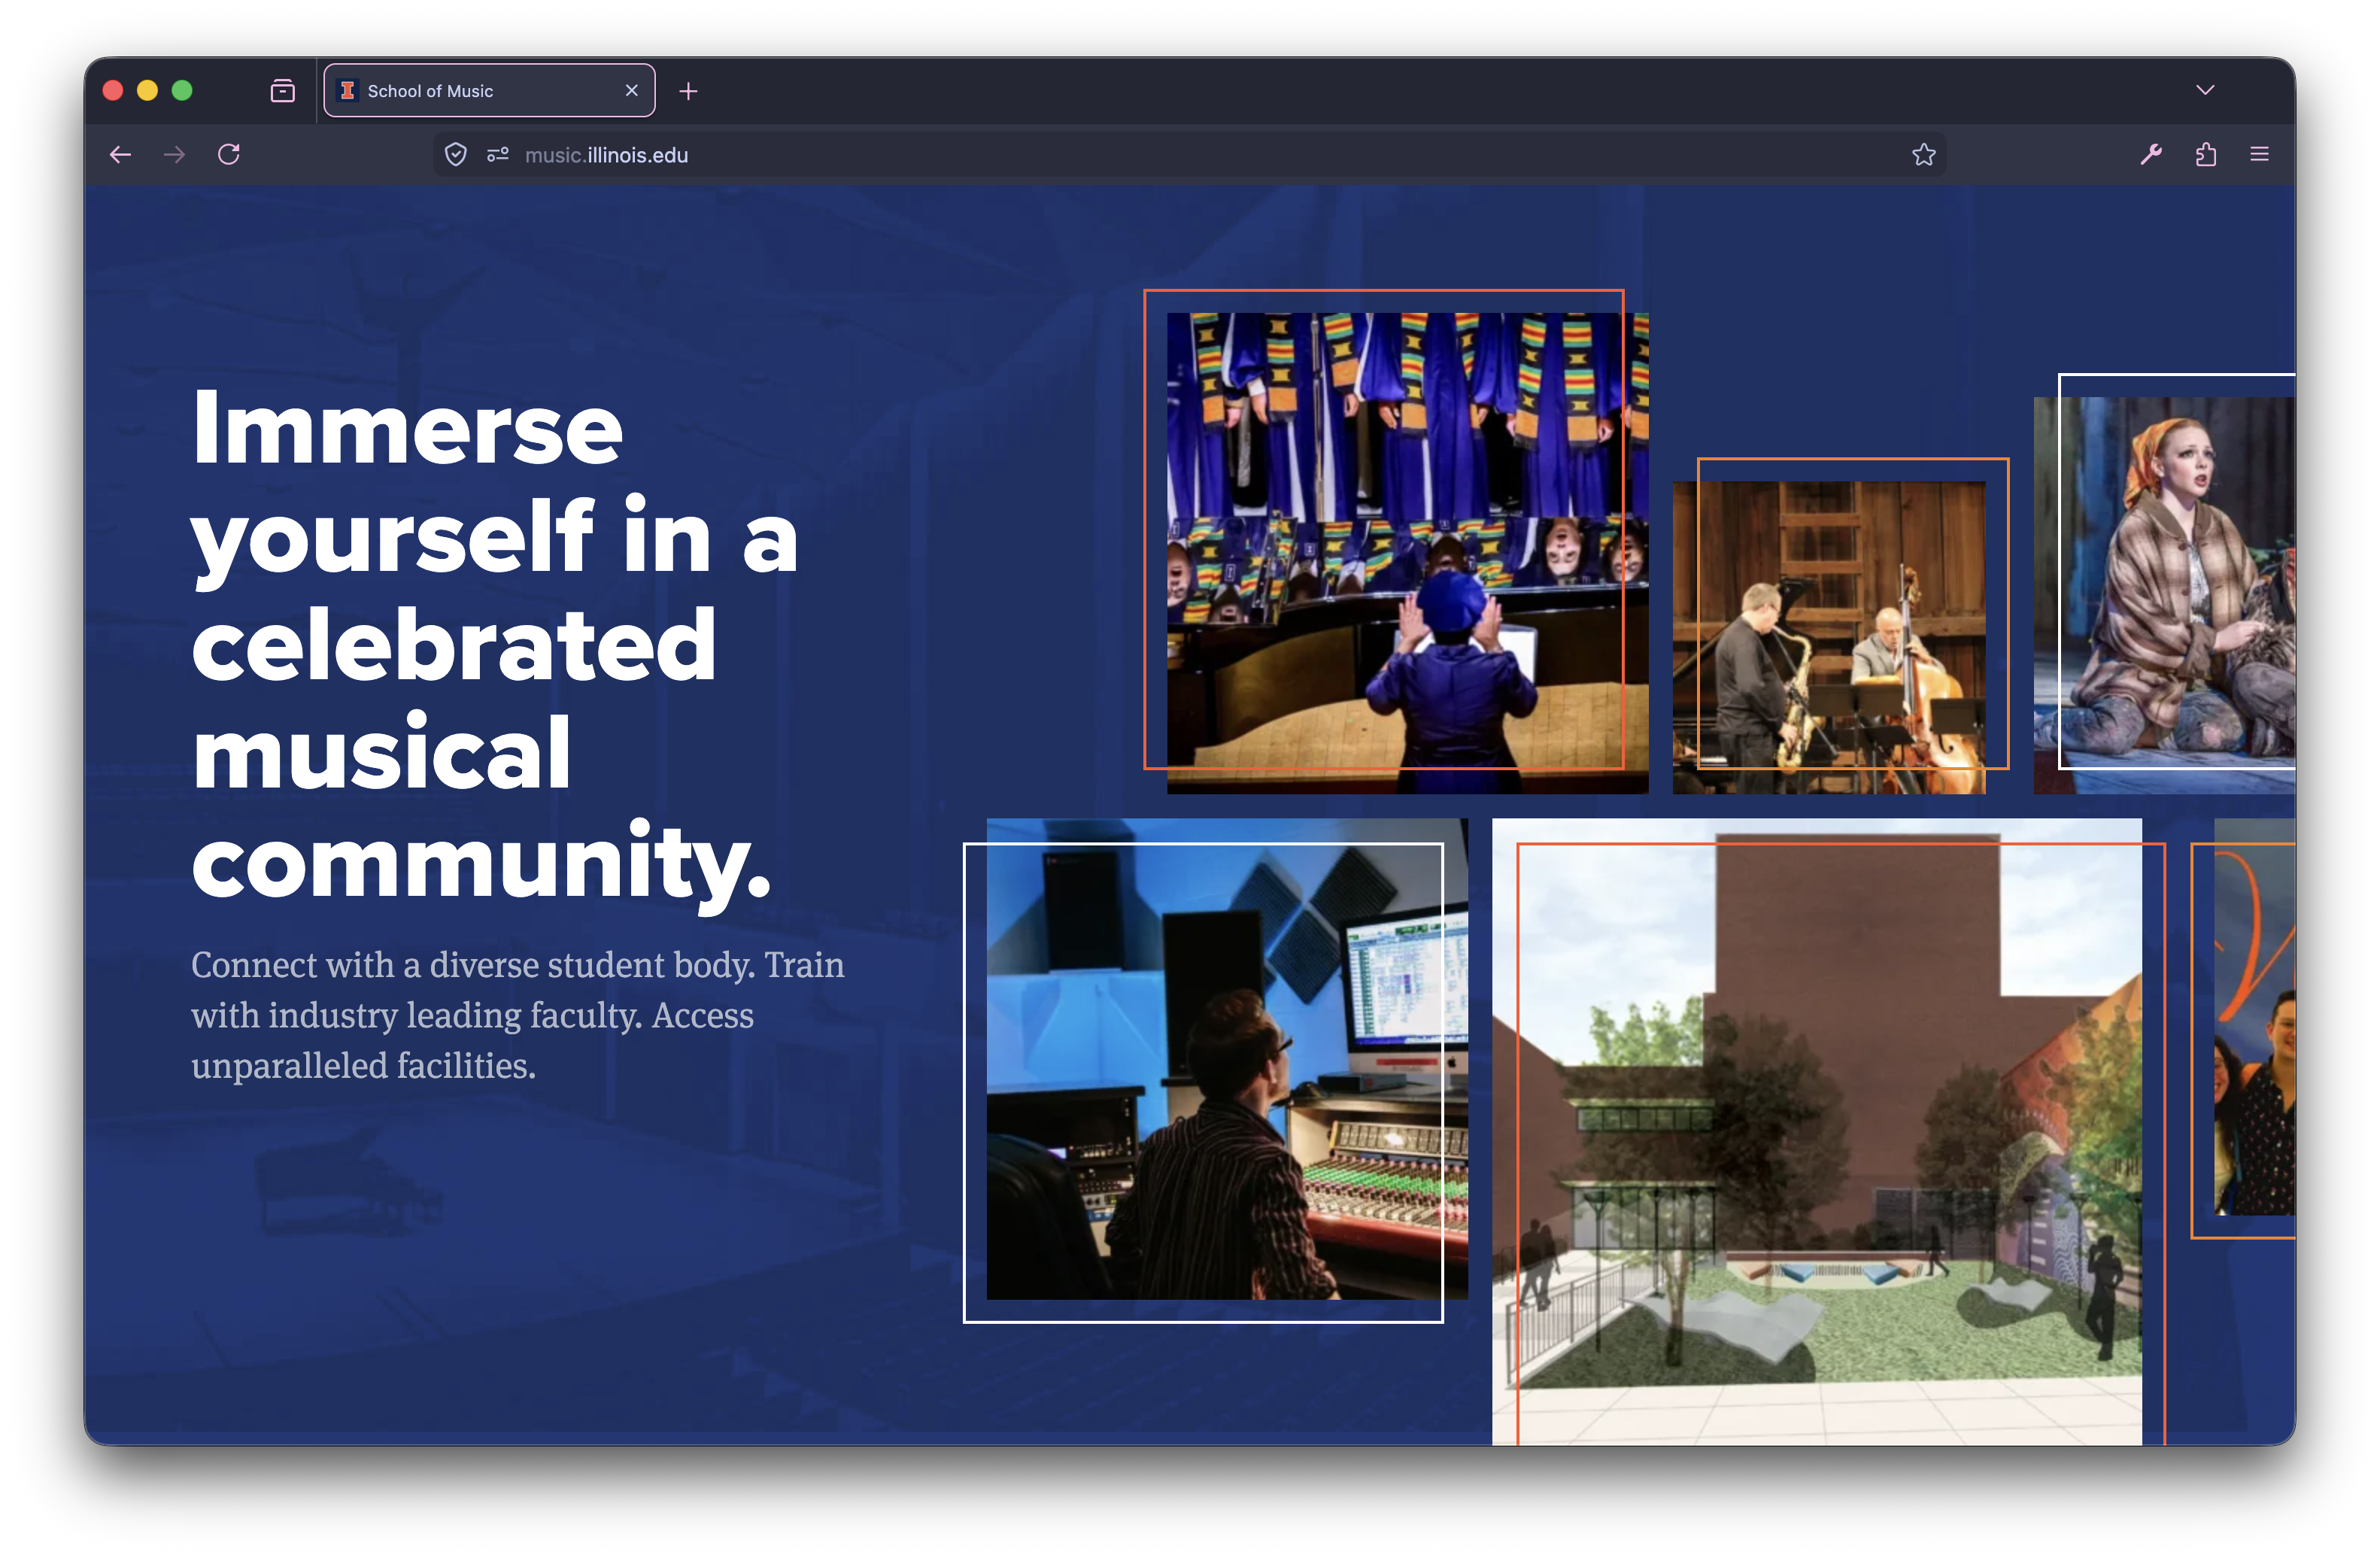Expand the list all tabs chevron
This screenshot has width=2380, height=1557.
point(2205,90)
